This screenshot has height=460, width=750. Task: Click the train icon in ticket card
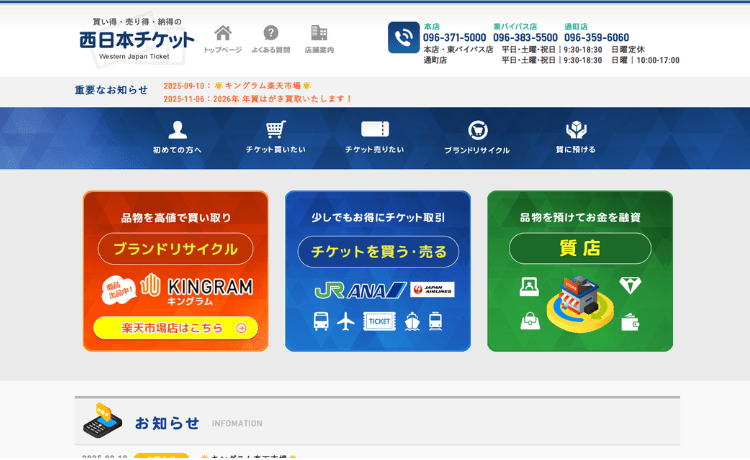(x=436, y=321)
